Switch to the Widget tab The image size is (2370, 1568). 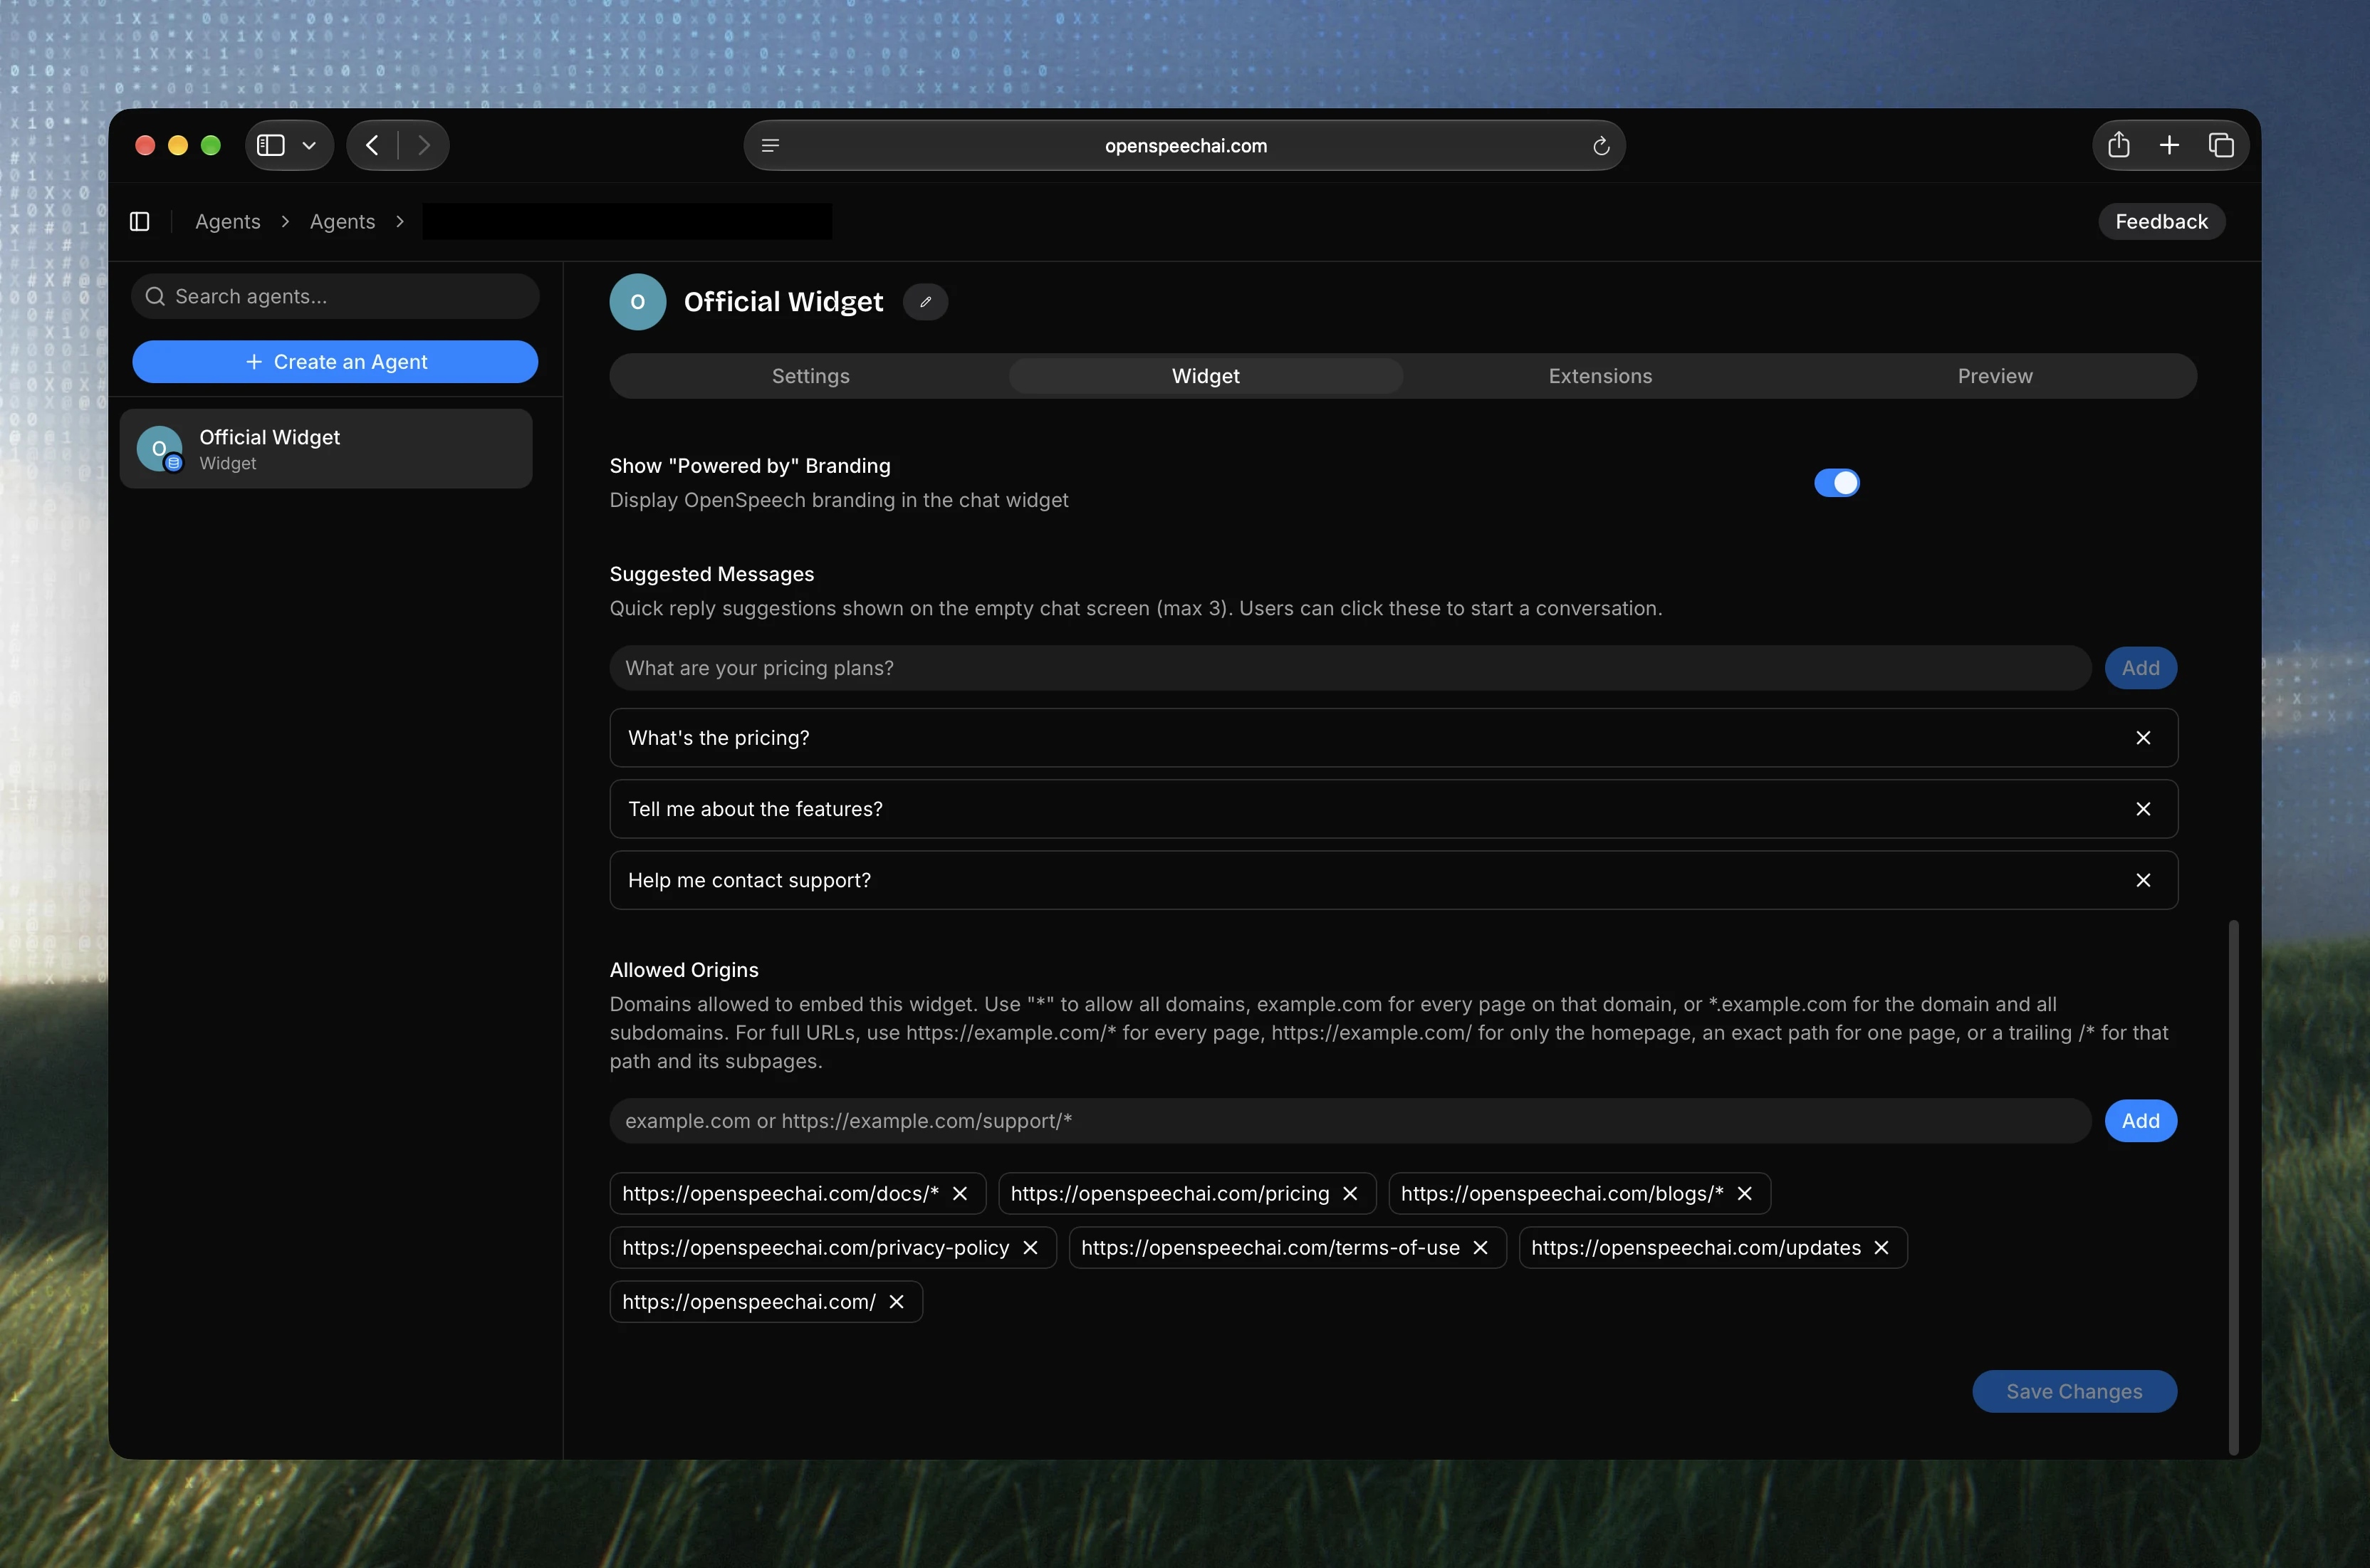coord(1206,376)
